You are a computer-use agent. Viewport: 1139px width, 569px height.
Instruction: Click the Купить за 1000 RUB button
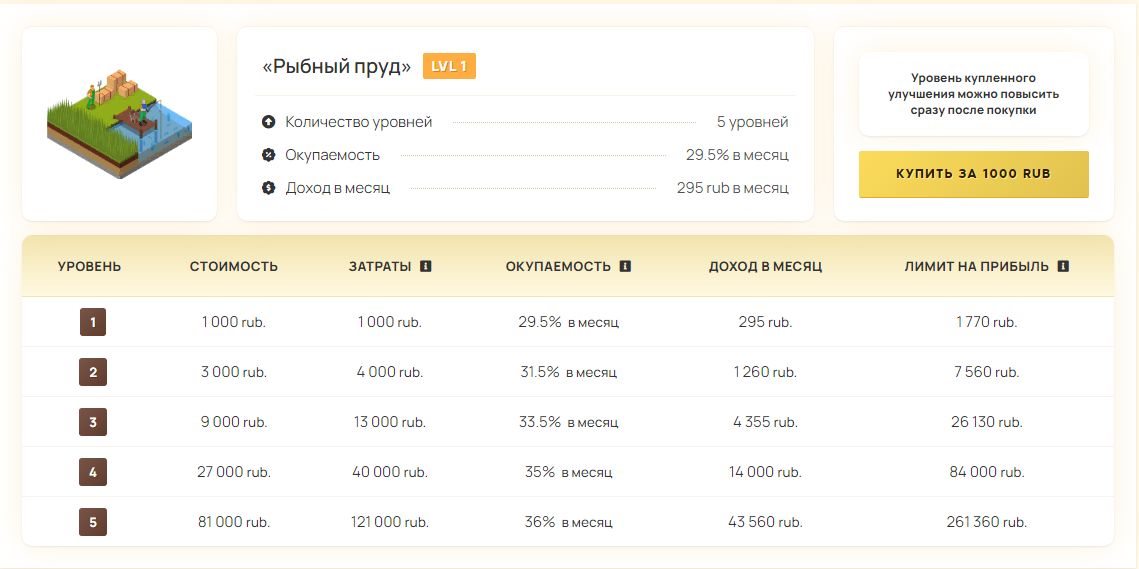pos(973,174)
